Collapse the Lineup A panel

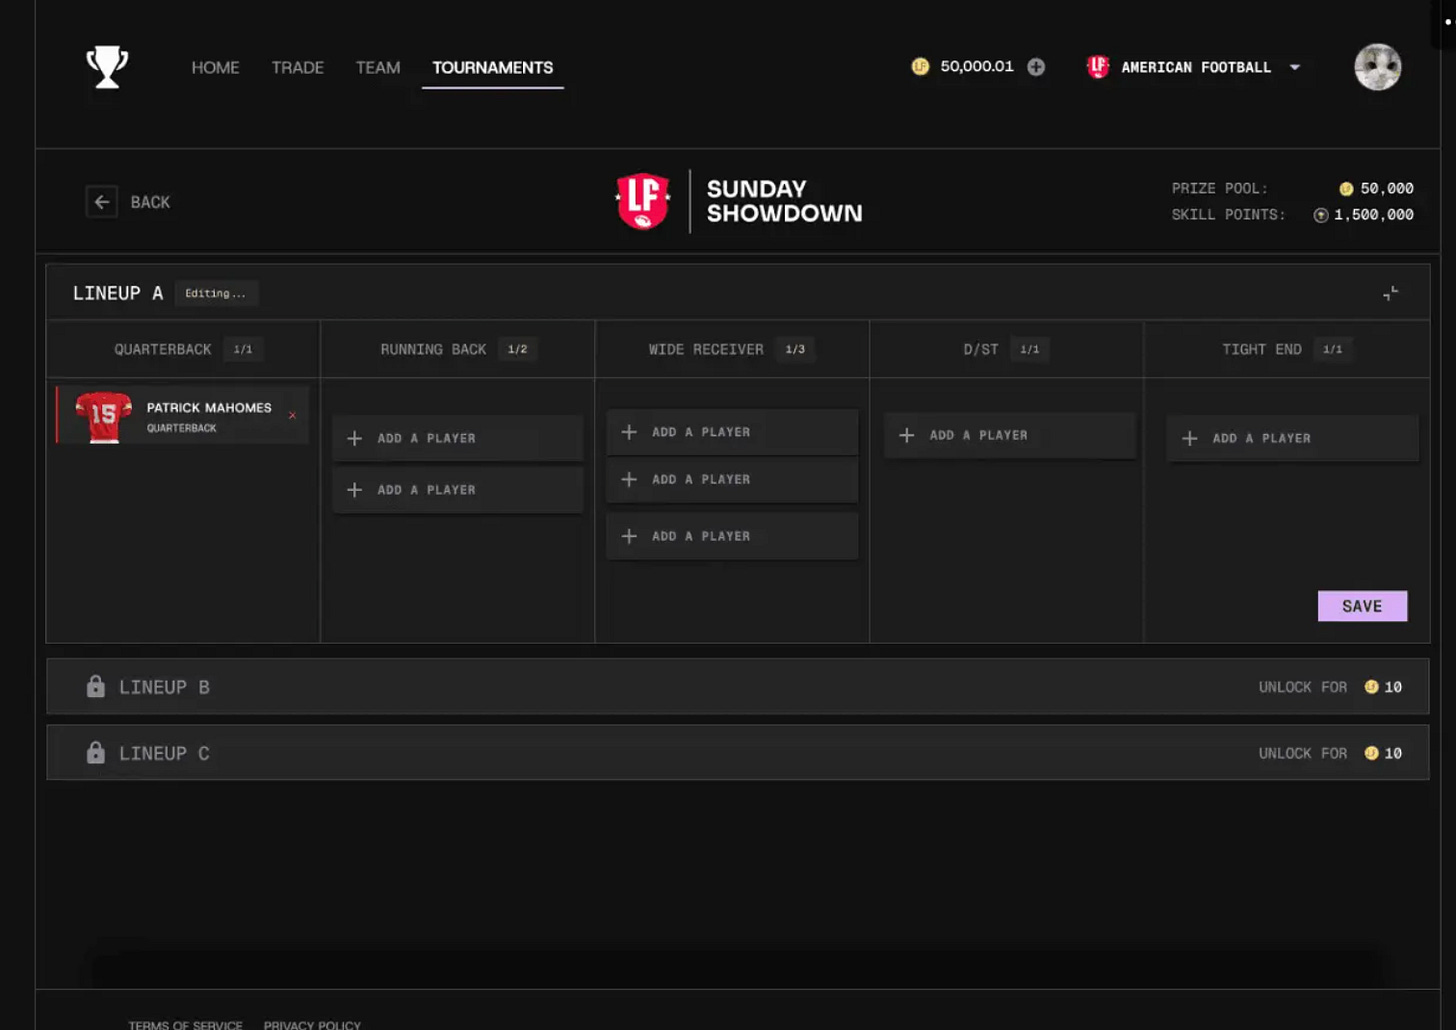click(1390, 293)
